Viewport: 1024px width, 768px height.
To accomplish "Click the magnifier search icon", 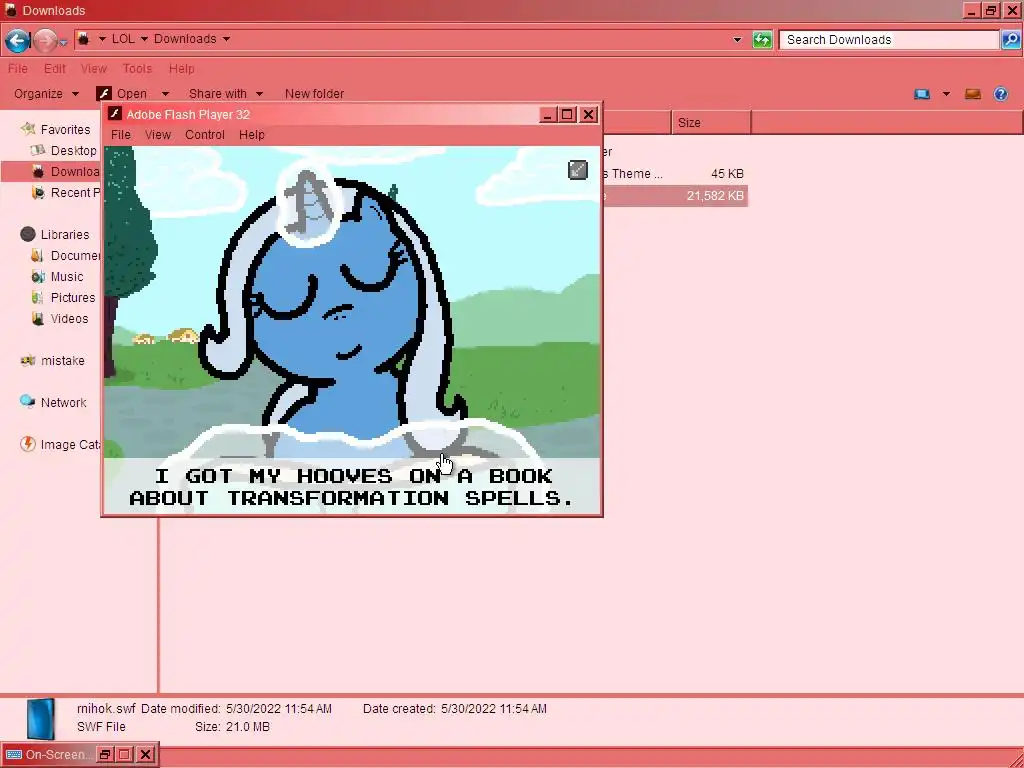I will click(x=1011, y=40).
